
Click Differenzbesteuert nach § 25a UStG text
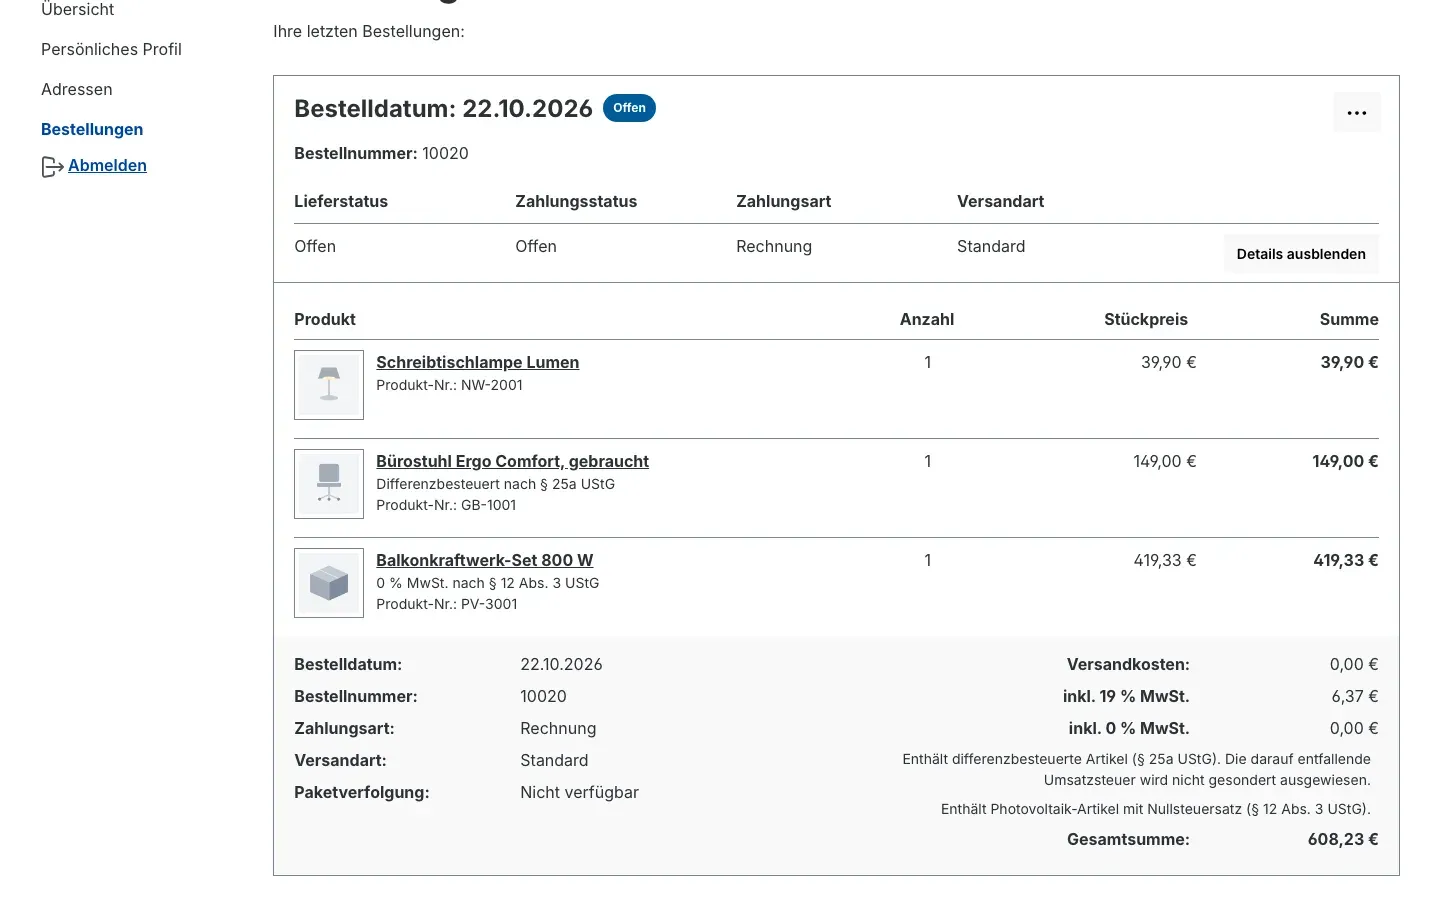pyautogui.click(x=495, y=484)
